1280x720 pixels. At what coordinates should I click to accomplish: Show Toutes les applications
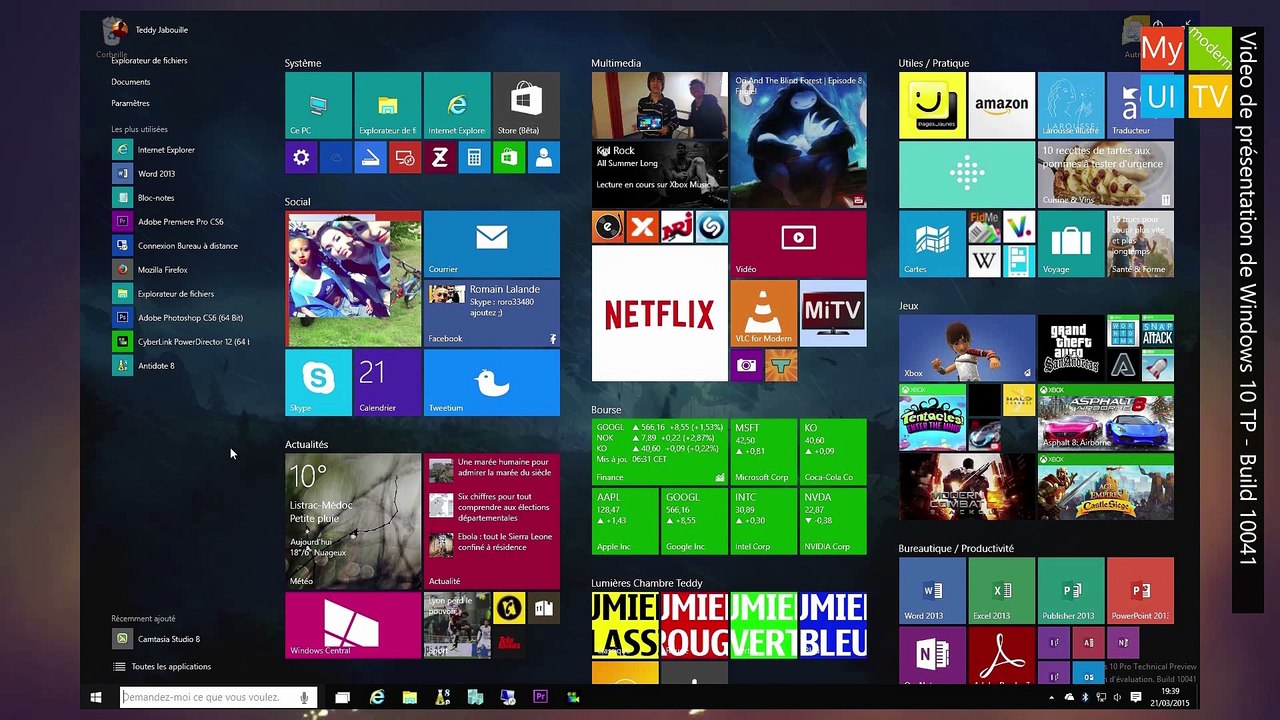[x=162, y=667]
